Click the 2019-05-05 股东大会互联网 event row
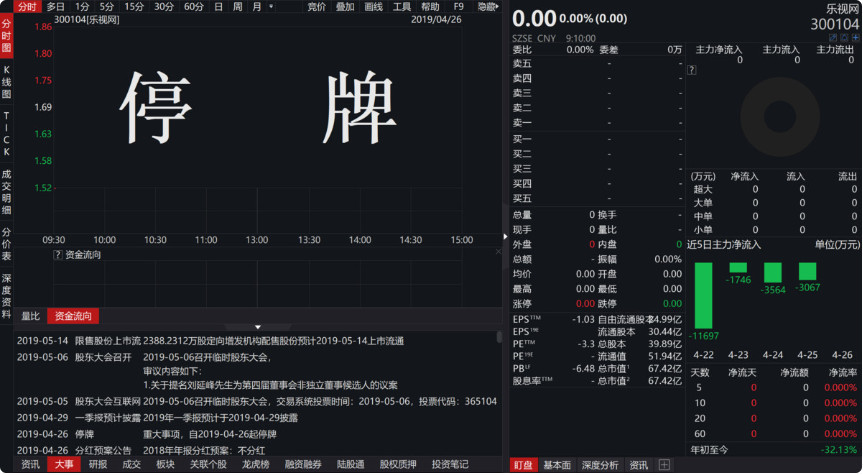Viewport: 863px width, 475px height. [x=257, y=402]
